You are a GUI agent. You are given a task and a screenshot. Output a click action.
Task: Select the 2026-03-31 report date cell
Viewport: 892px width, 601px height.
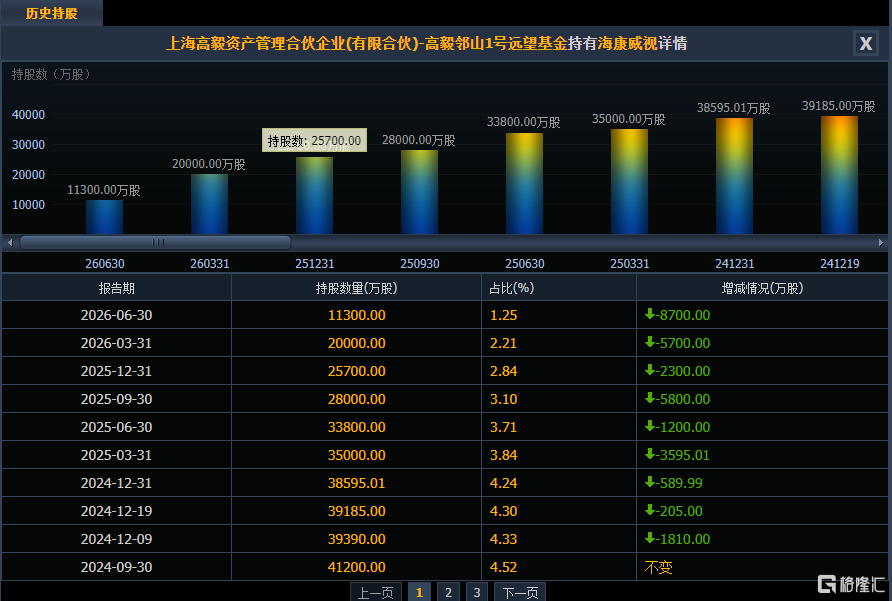pyautogui.click(x=117, y=343)
